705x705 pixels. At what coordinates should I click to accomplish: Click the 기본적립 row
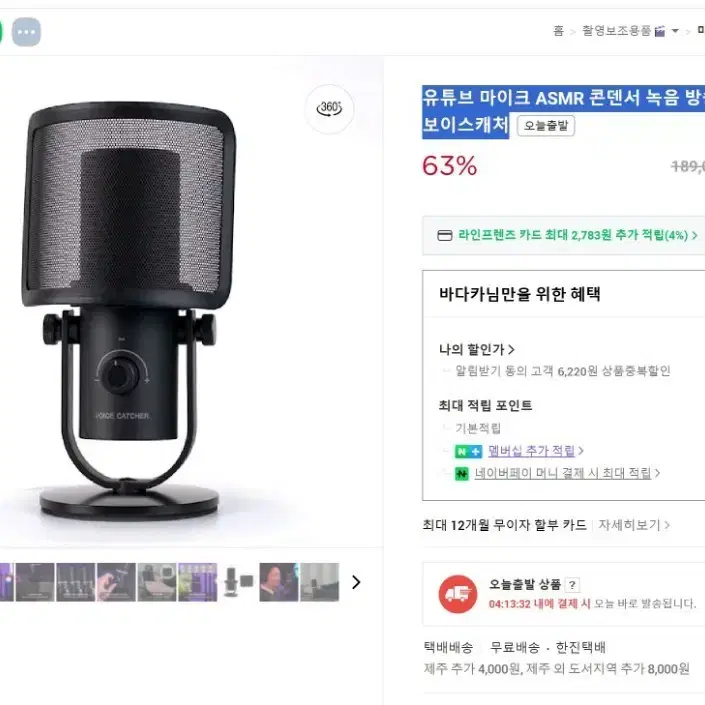(x=477, y=428)
